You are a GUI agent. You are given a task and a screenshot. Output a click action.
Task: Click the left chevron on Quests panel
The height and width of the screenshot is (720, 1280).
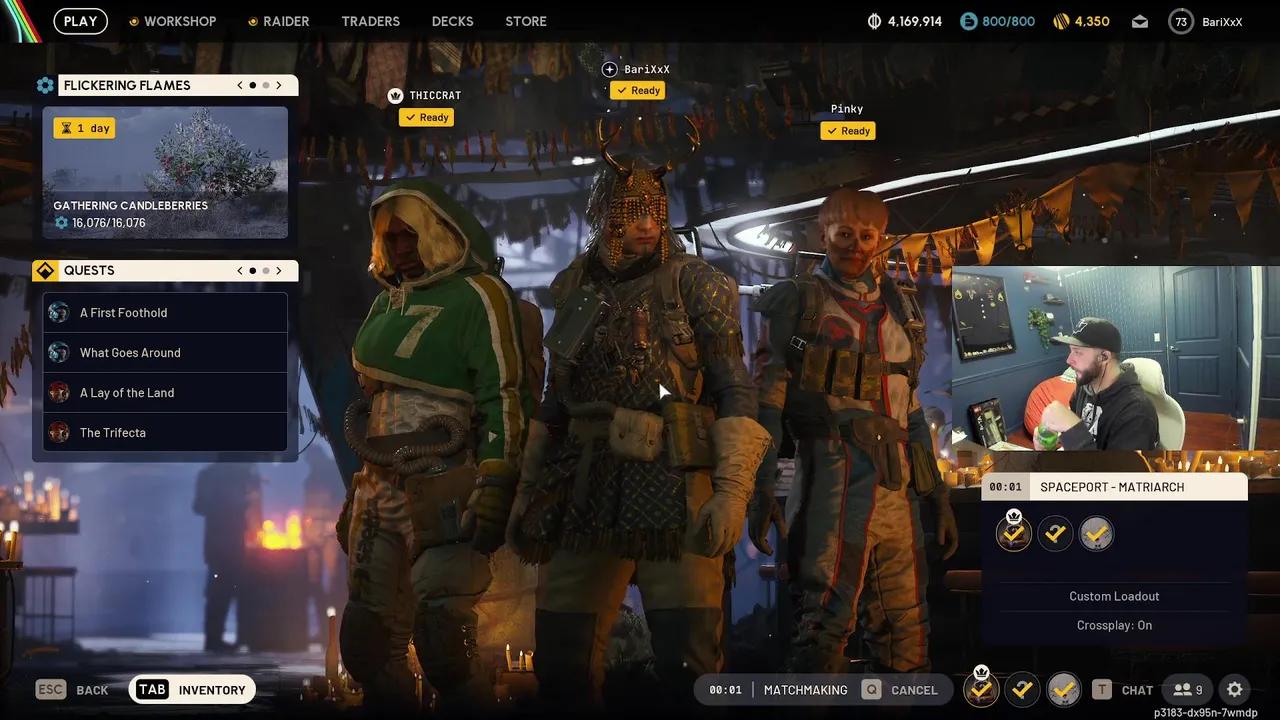[x=239, y=270]
